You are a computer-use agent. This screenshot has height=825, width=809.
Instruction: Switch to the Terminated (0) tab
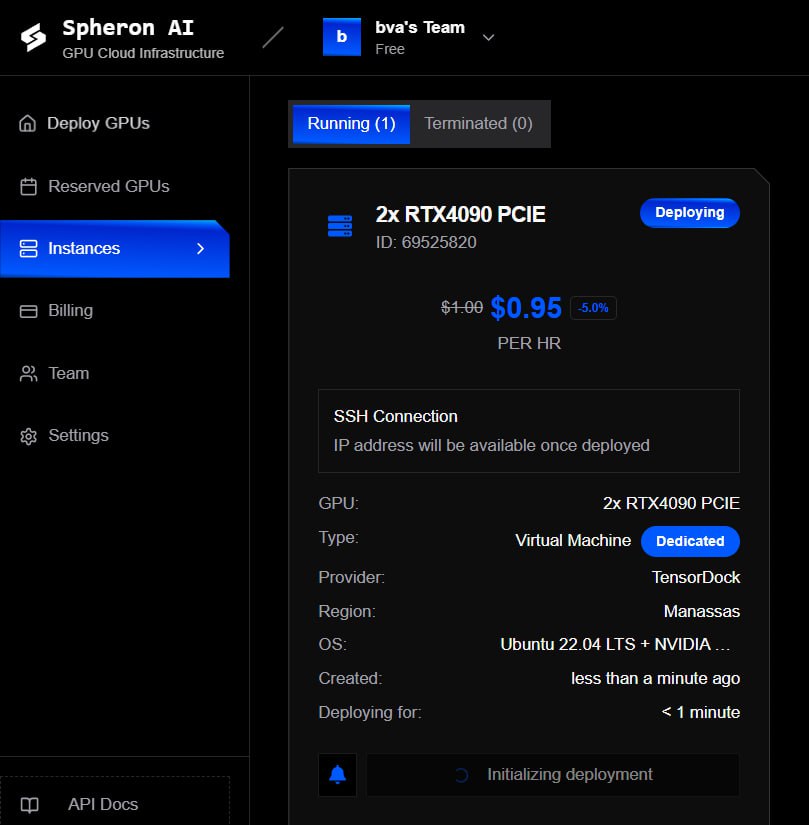[x=478, y=124]
